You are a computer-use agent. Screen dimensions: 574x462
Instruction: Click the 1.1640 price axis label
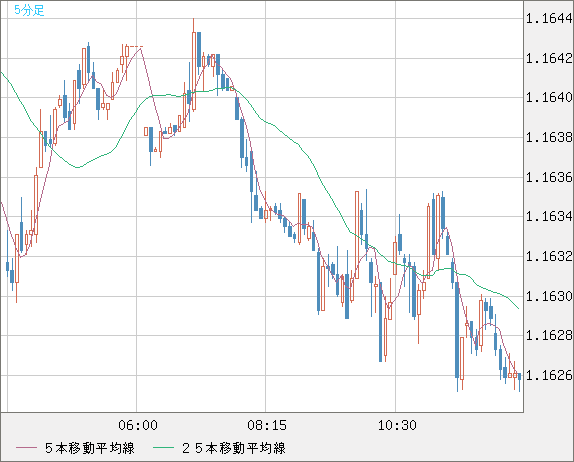click(x=549, y=97)
